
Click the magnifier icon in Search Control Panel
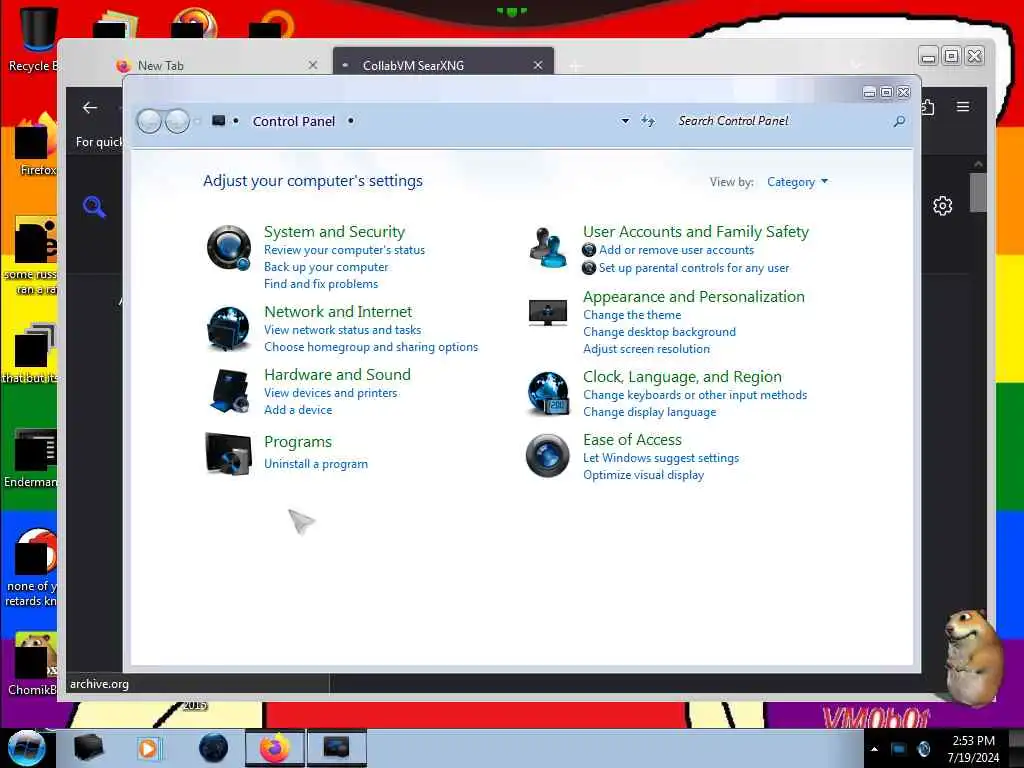click(899, 121)
